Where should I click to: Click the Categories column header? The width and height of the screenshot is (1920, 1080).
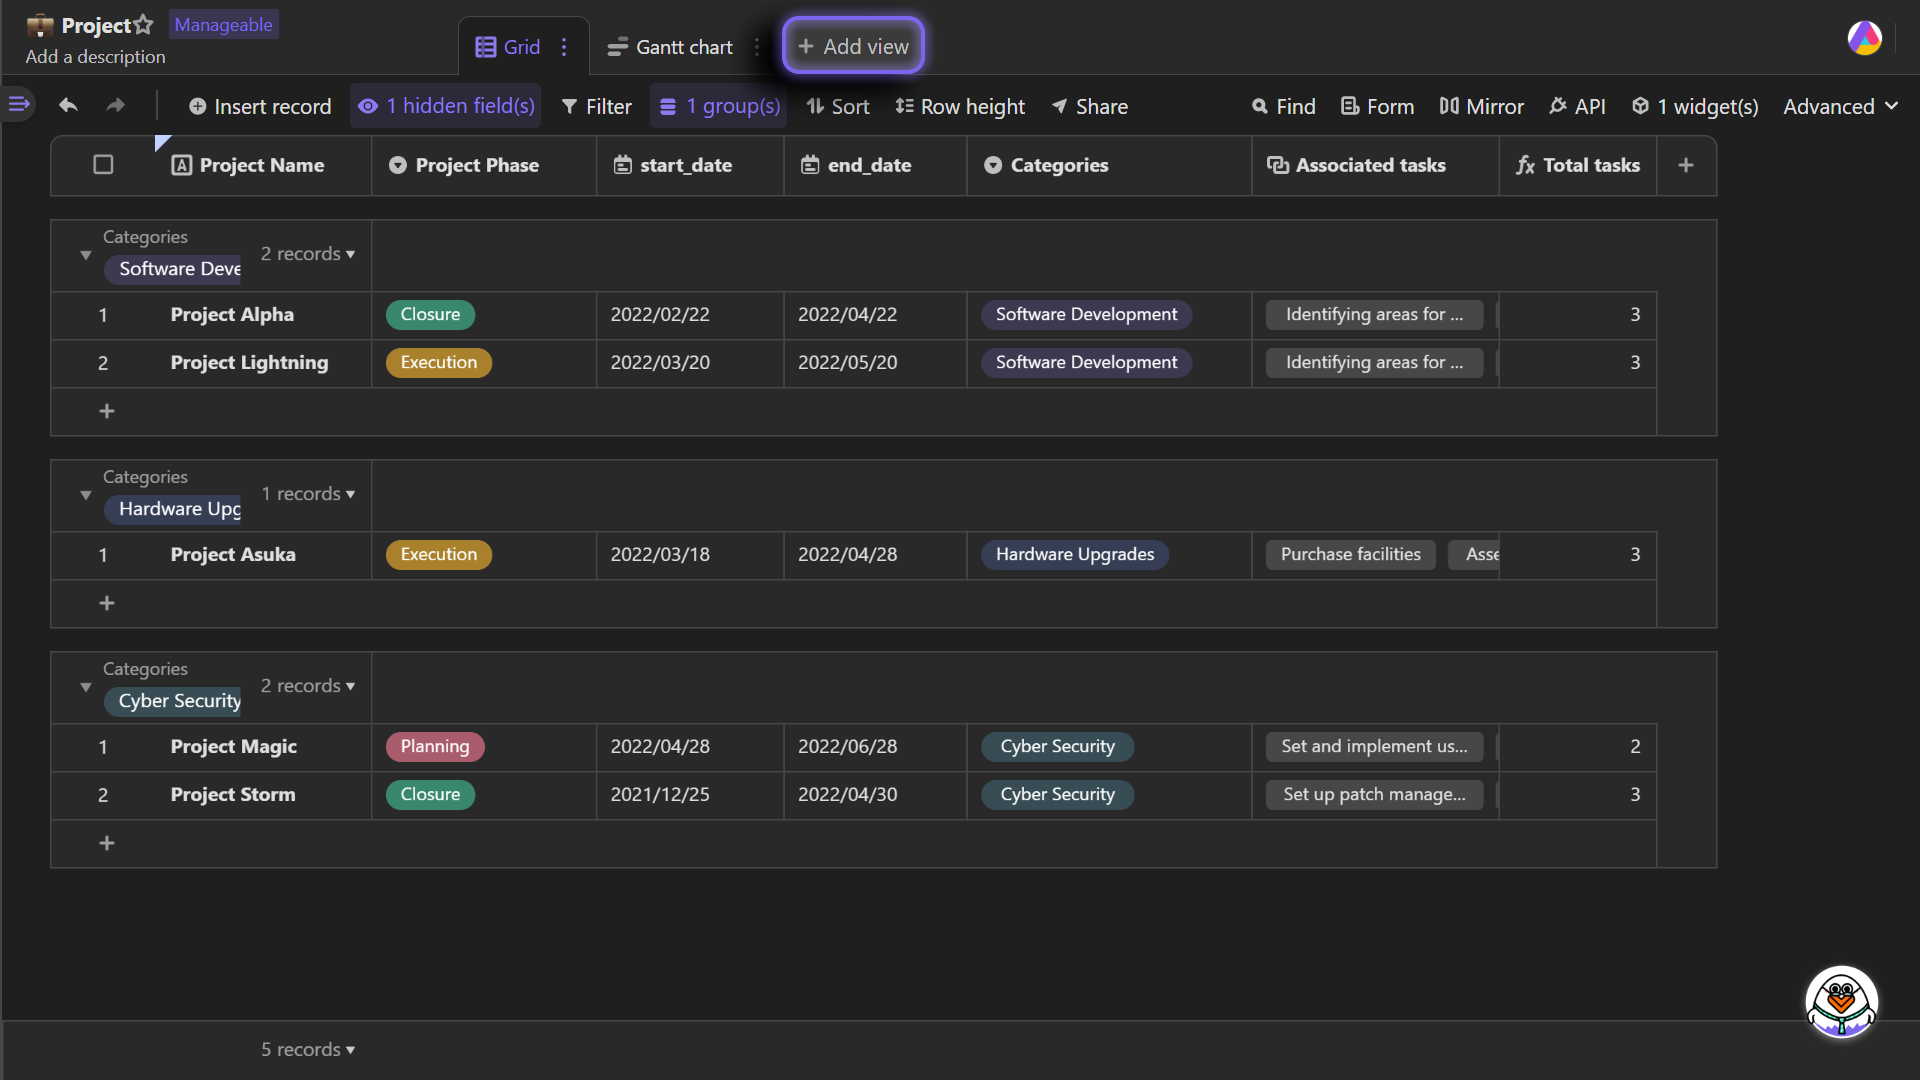pos(1109,165)
